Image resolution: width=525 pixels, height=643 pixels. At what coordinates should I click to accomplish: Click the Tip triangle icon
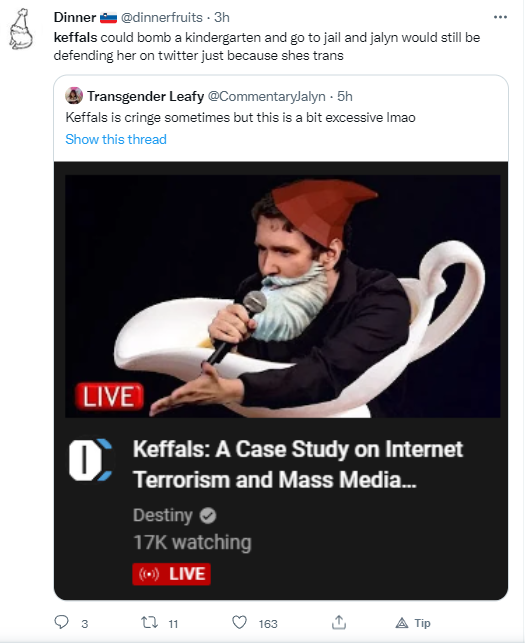[402, 623]
